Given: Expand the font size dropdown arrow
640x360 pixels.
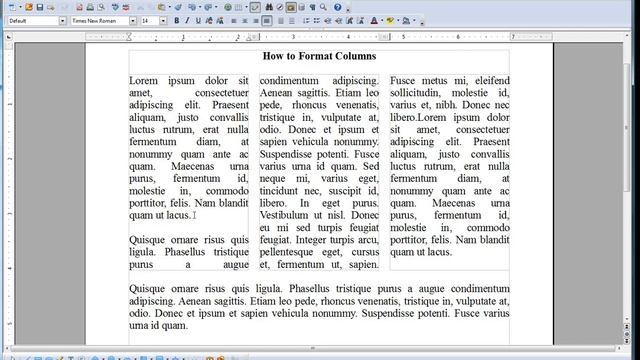Looking at the screenshot, I should (163, 21).
